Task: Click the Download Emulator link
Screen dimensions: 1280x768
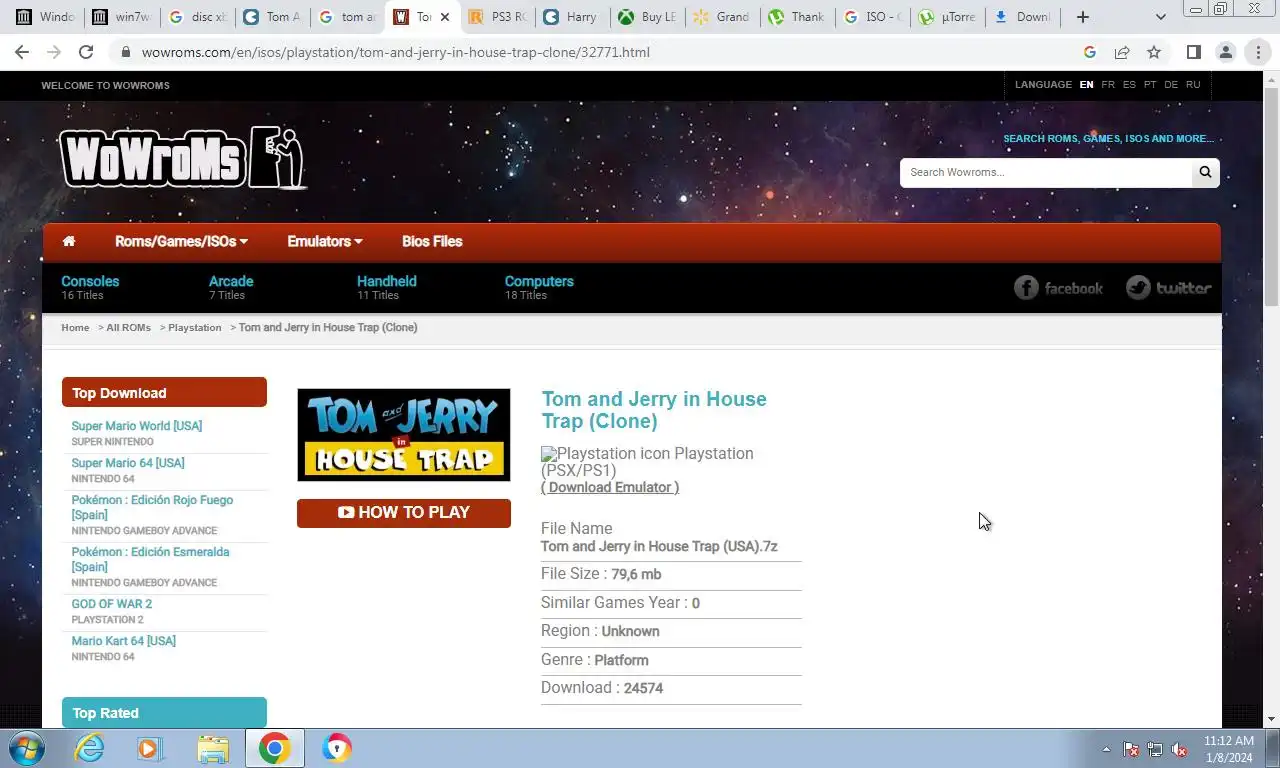Action: pyautogui.click(x=610, y=487)
